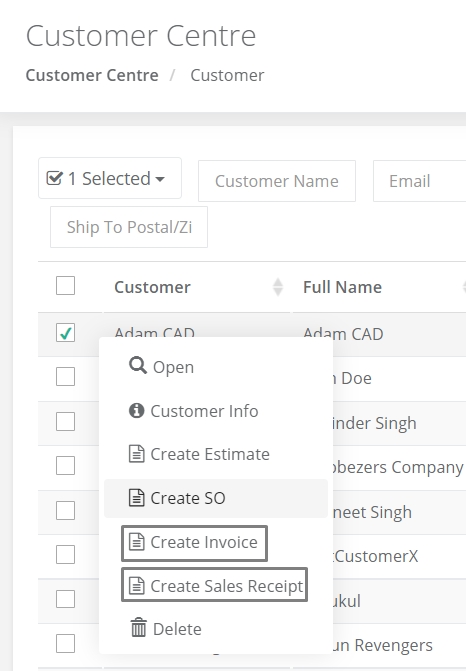Check the checkbox in the Company row
Screen dimensions: 466x671
point(65,466)
